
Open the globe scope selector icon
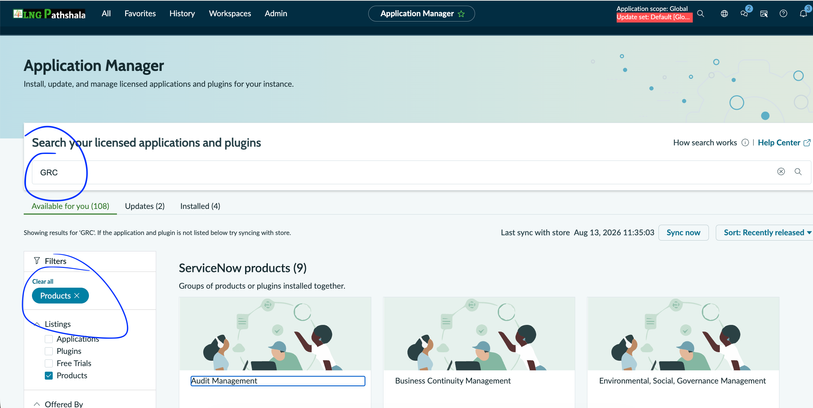coord(724,14)
